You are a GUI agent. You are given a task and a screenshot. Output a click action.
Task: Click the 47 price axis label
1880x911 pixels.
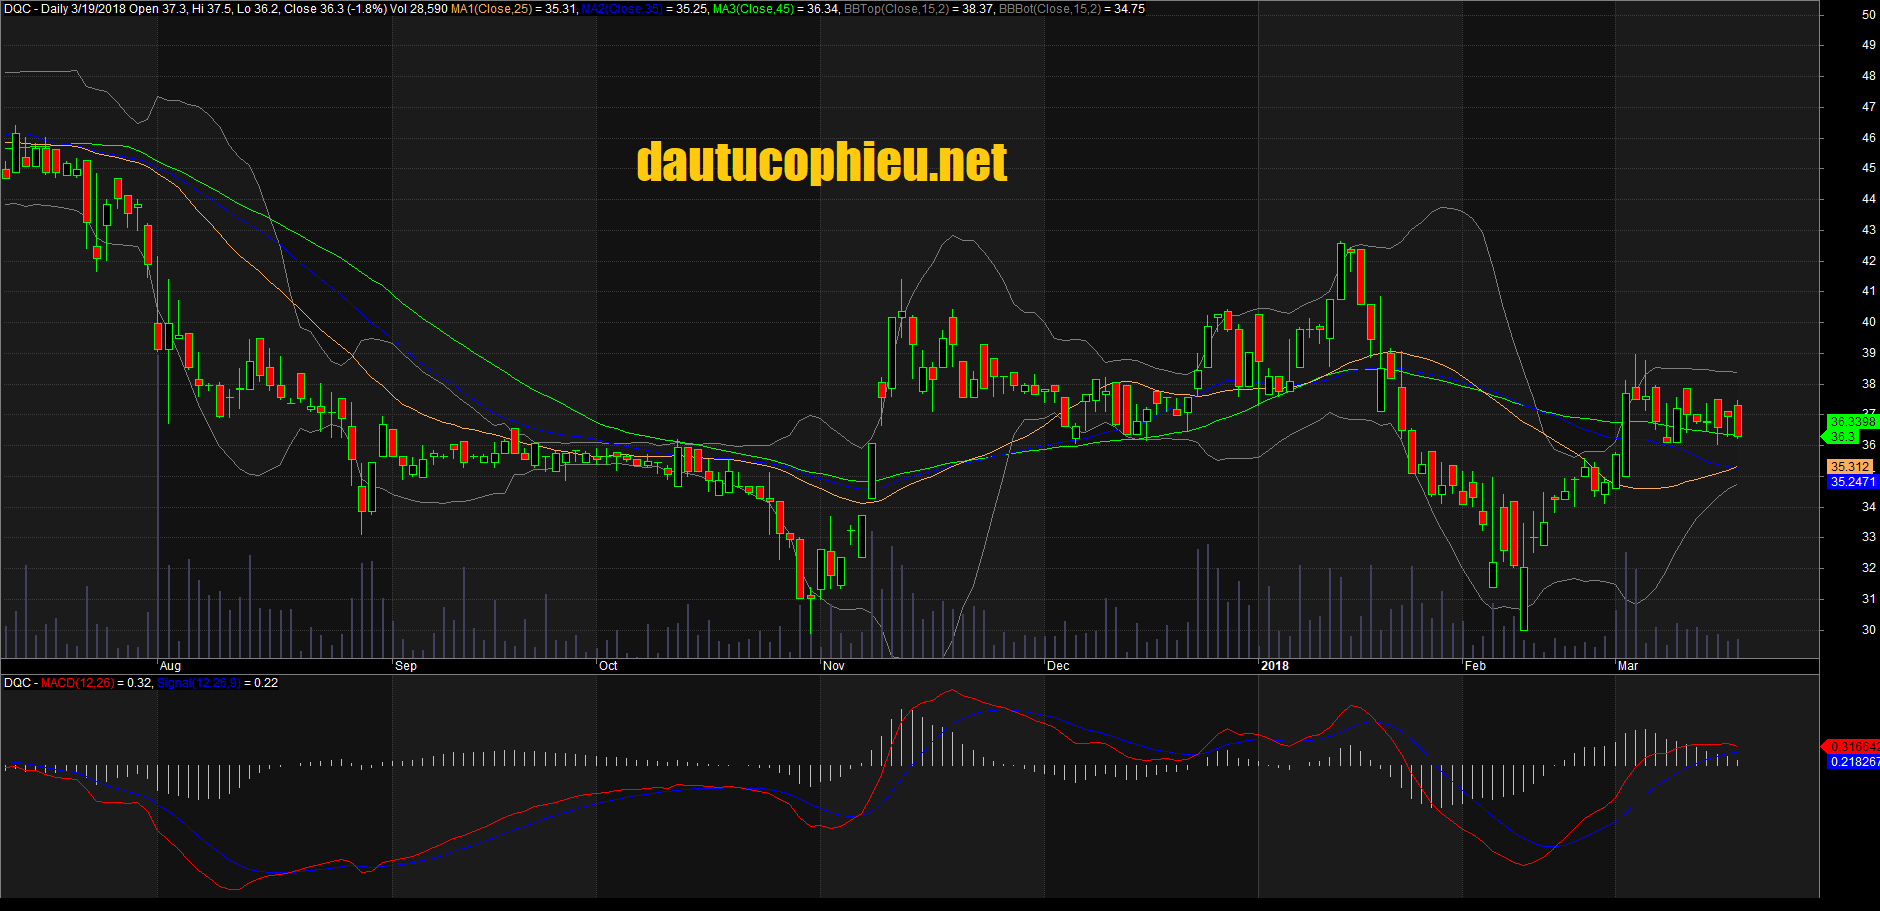(x=1868, y=107)
